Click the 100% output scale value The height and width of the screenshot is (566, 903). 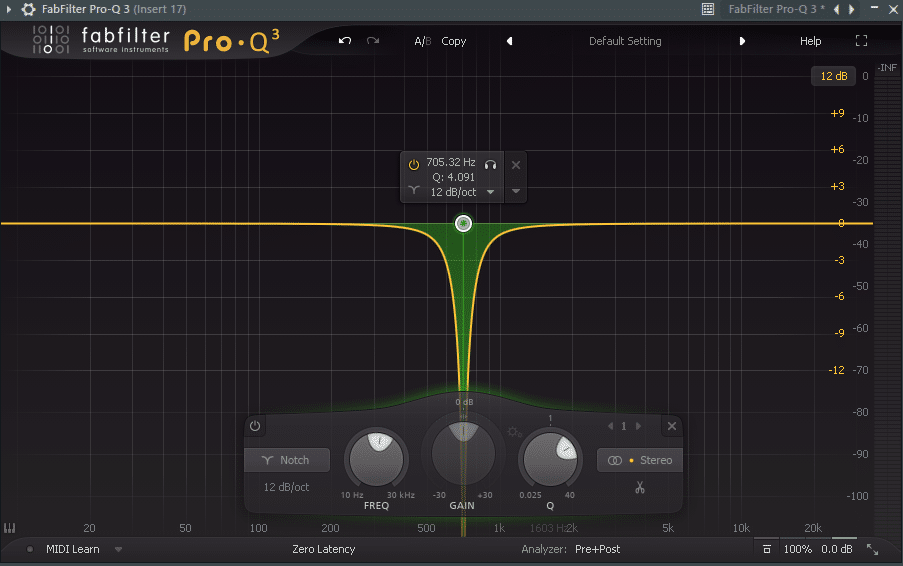pos(798,549)
